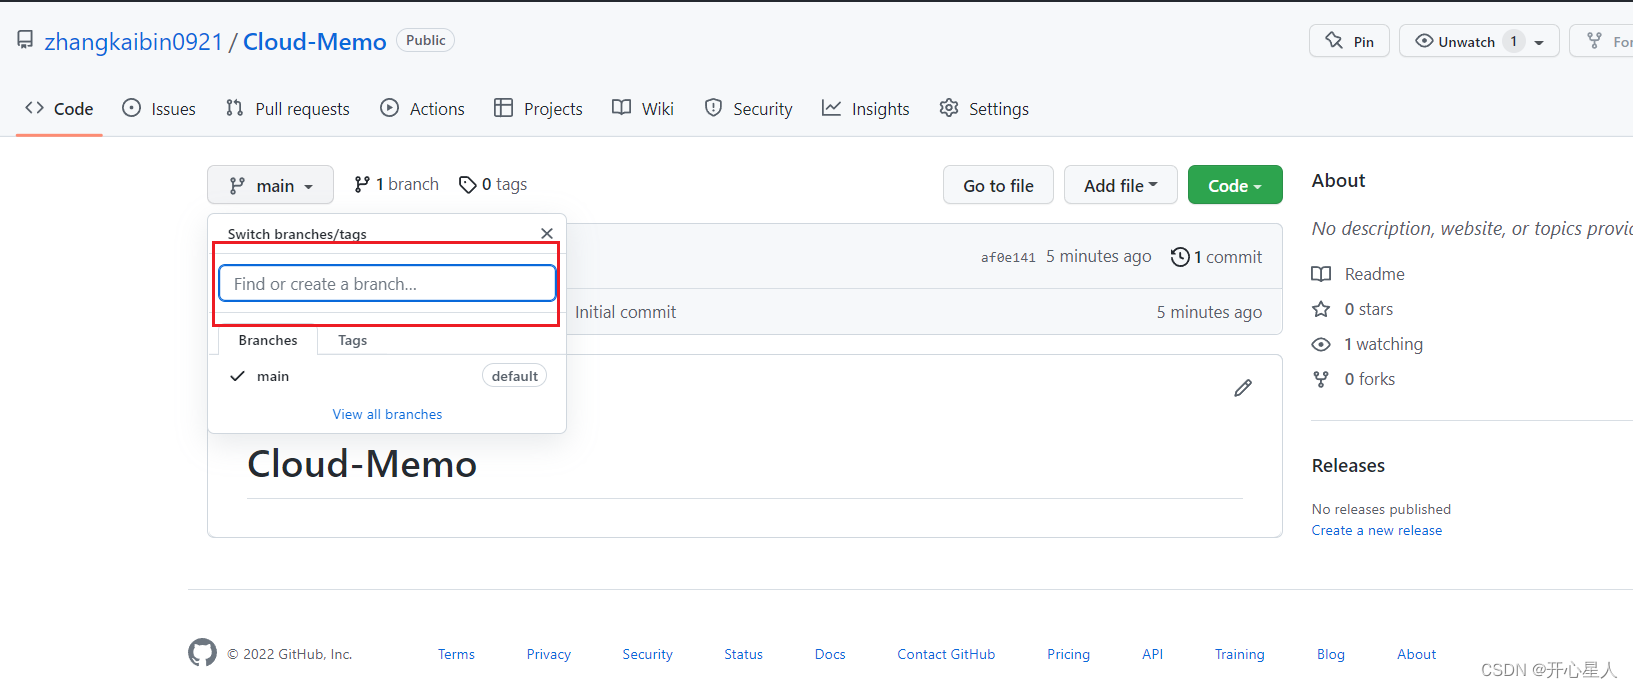Click Create a new release link
The height and width of the screenshot is (688, 1633).
coord(1377,530)
